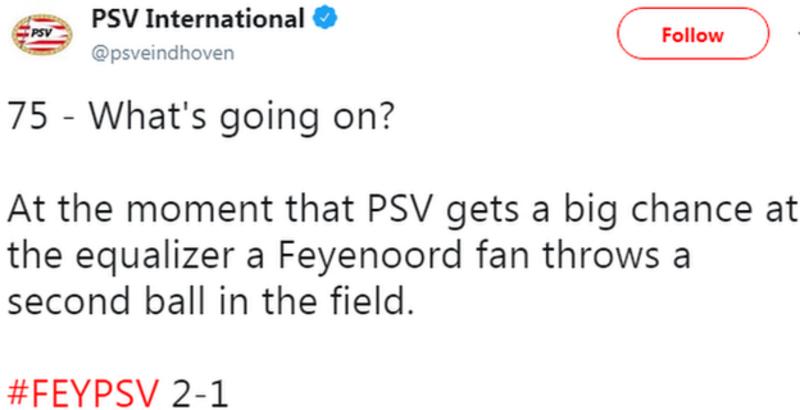Open the PSV International display name
The image size is (800, 410).
pyautogui.click(x=198, y=20)
